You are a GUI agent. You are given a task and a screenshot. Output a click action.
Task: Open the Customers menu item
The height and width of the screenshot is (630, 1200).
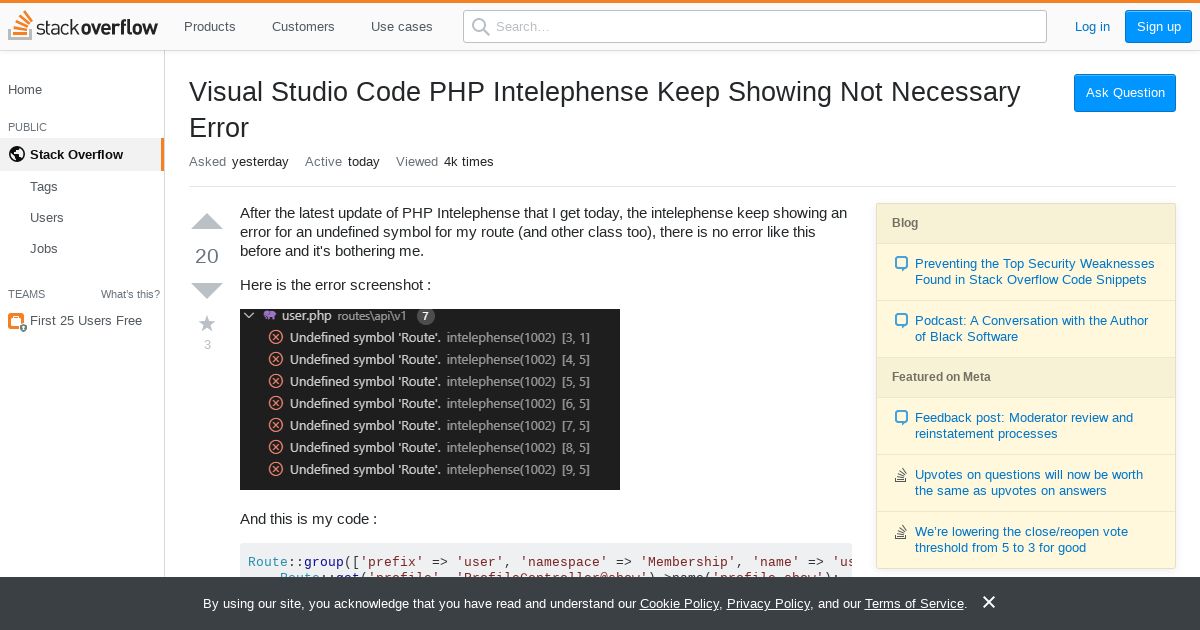click(x=303, y=26)
